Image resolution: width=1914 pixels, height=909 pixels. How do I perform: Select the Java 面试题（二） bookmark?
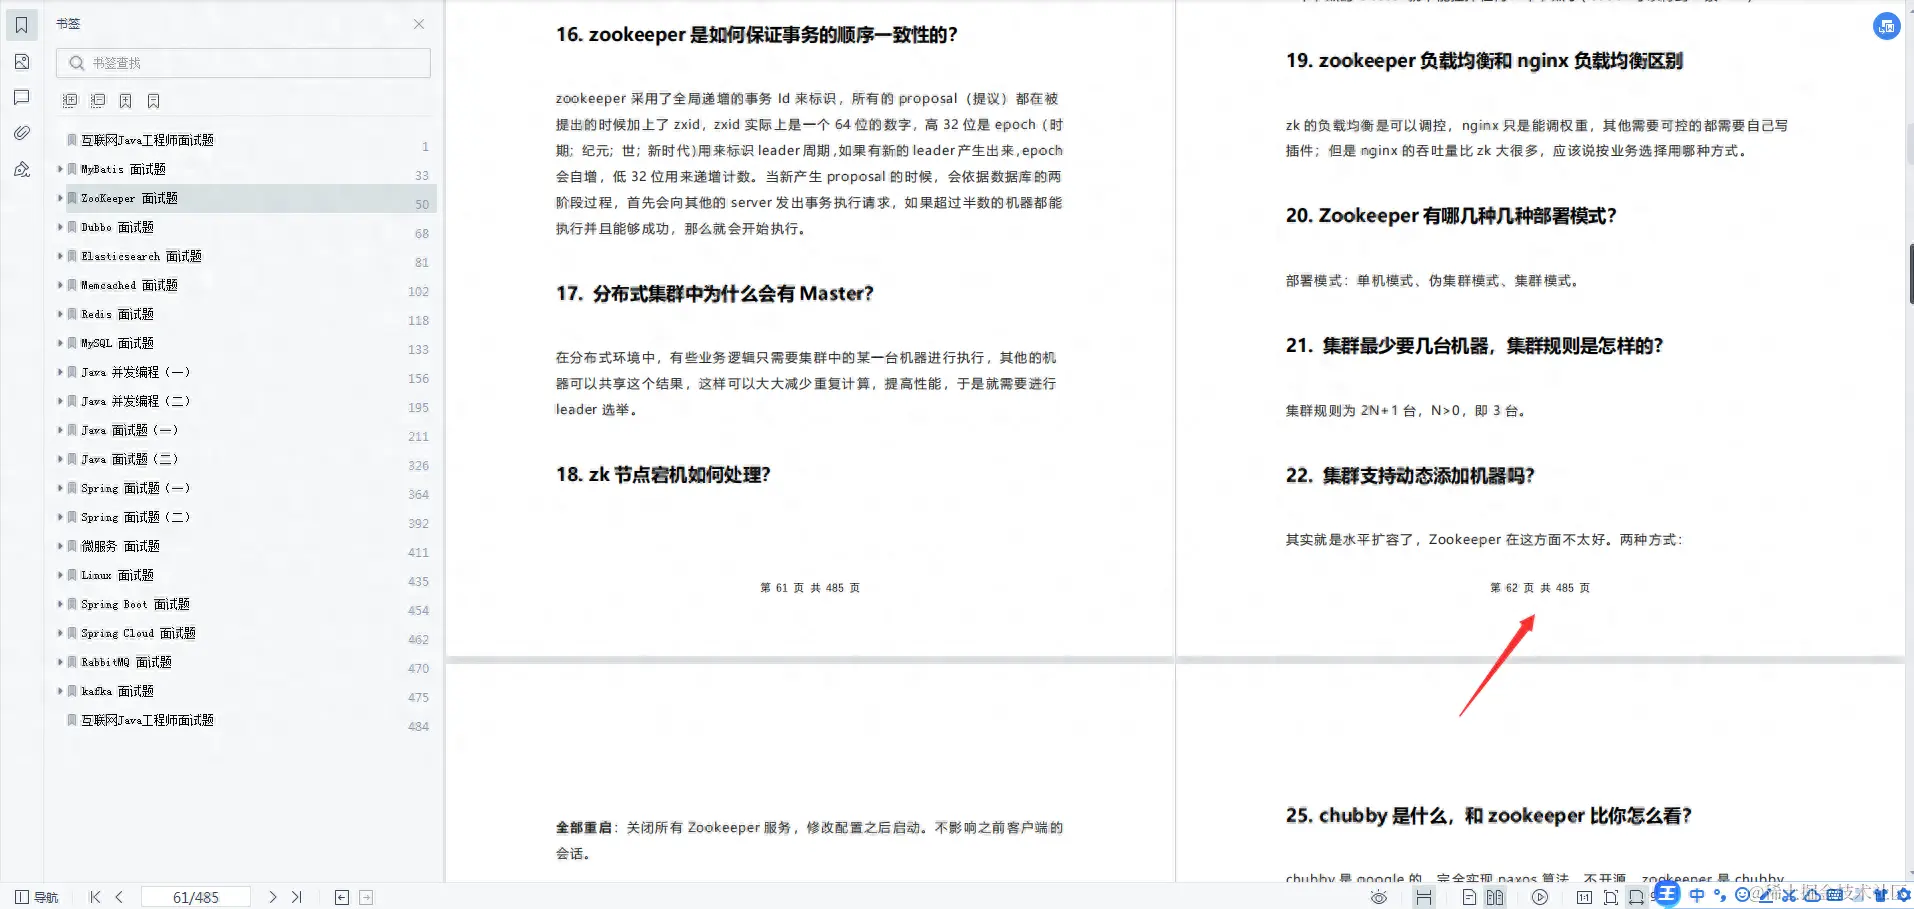tap(129, 459)
